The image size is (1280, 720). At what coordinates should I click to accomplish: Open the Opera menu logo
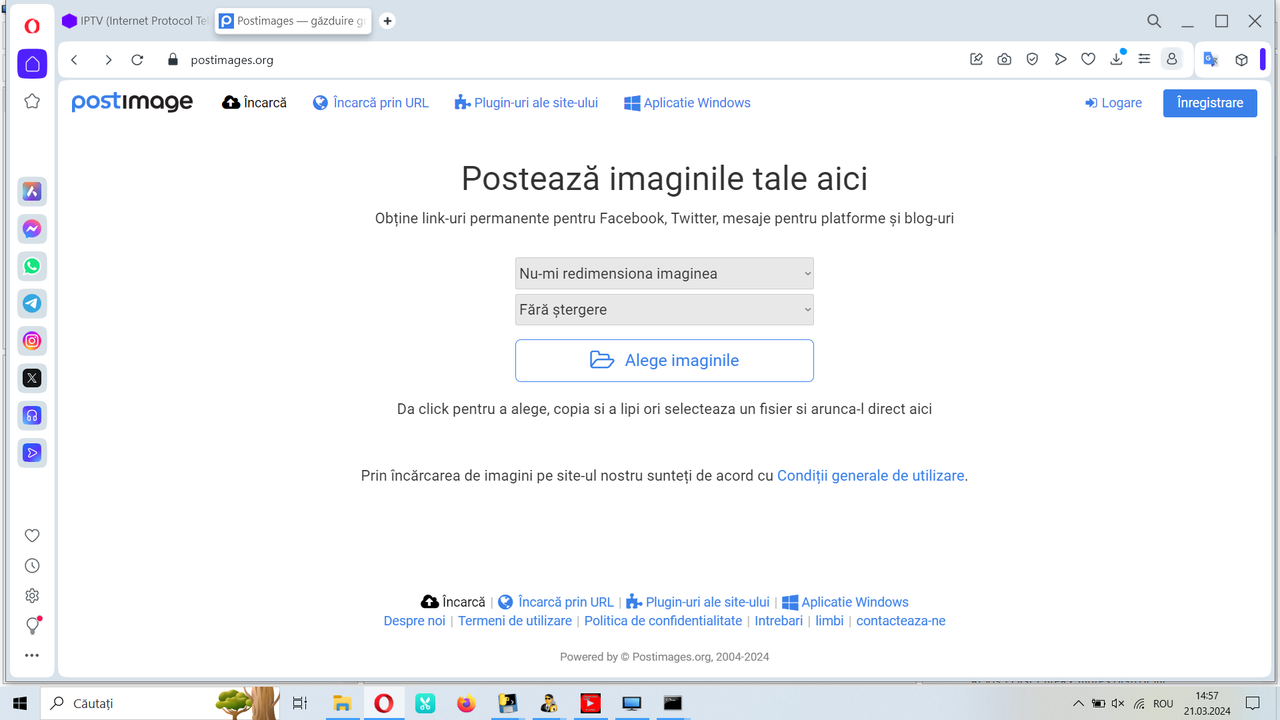[x=32, y=26]
